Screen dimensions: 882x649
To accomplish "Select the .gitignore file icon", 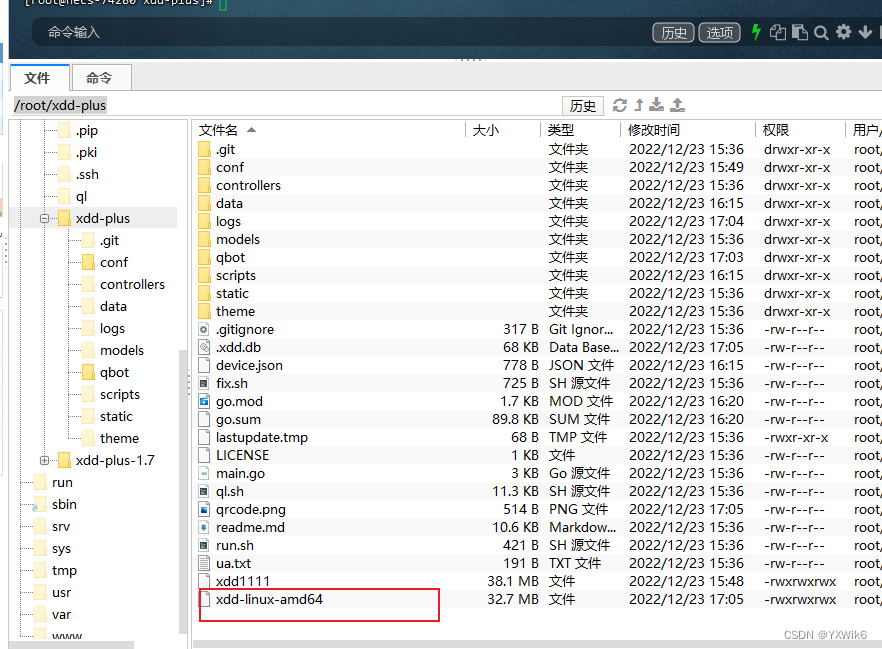I will pyautogui.click(x=204, y=330).
